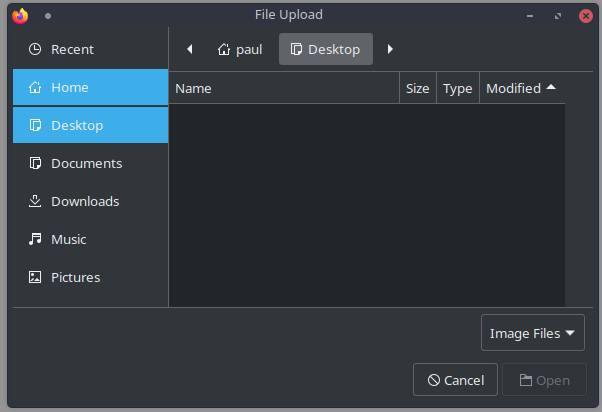Viewport: 602px width, 412px height.
Task: Toggle sort order on the Modified column
Action: (x=522, y=88)
